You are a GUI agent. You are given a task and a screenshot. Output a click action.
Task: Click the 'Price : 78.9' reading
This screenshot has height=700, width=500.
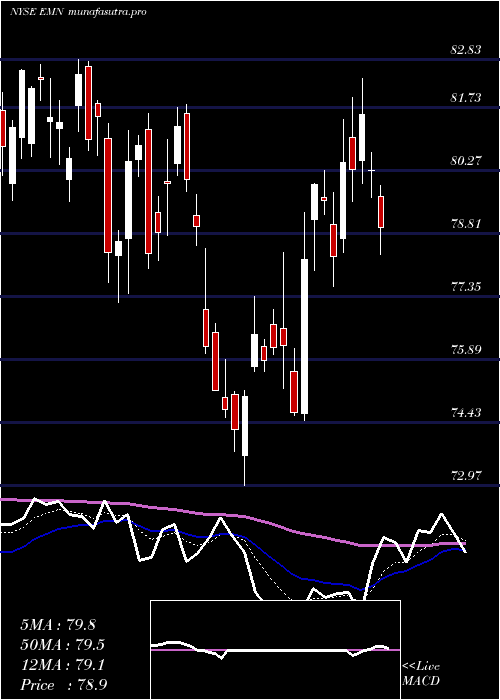[x=63, y=685]
